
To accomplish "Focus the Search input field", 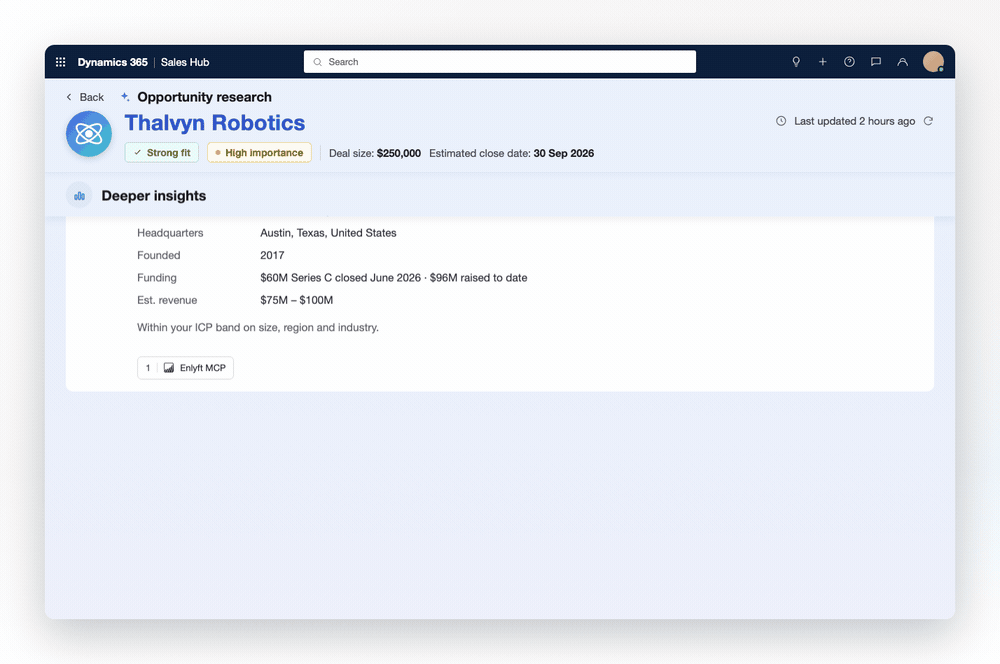I will point(499,62).
